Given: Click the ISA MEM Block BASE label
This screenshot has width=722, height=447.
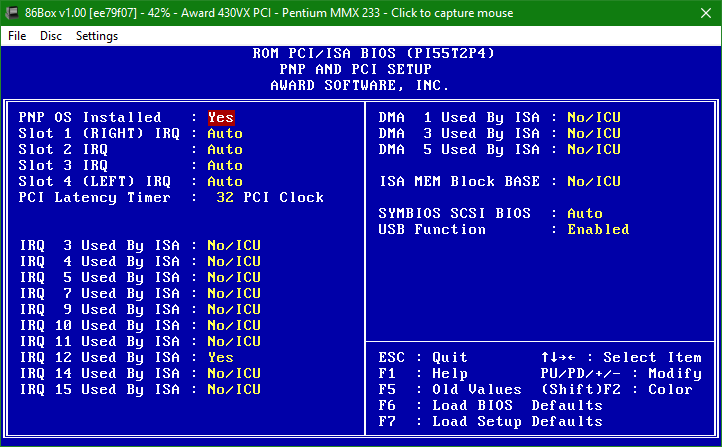Looking at the screenshot, I should point(459,181).
